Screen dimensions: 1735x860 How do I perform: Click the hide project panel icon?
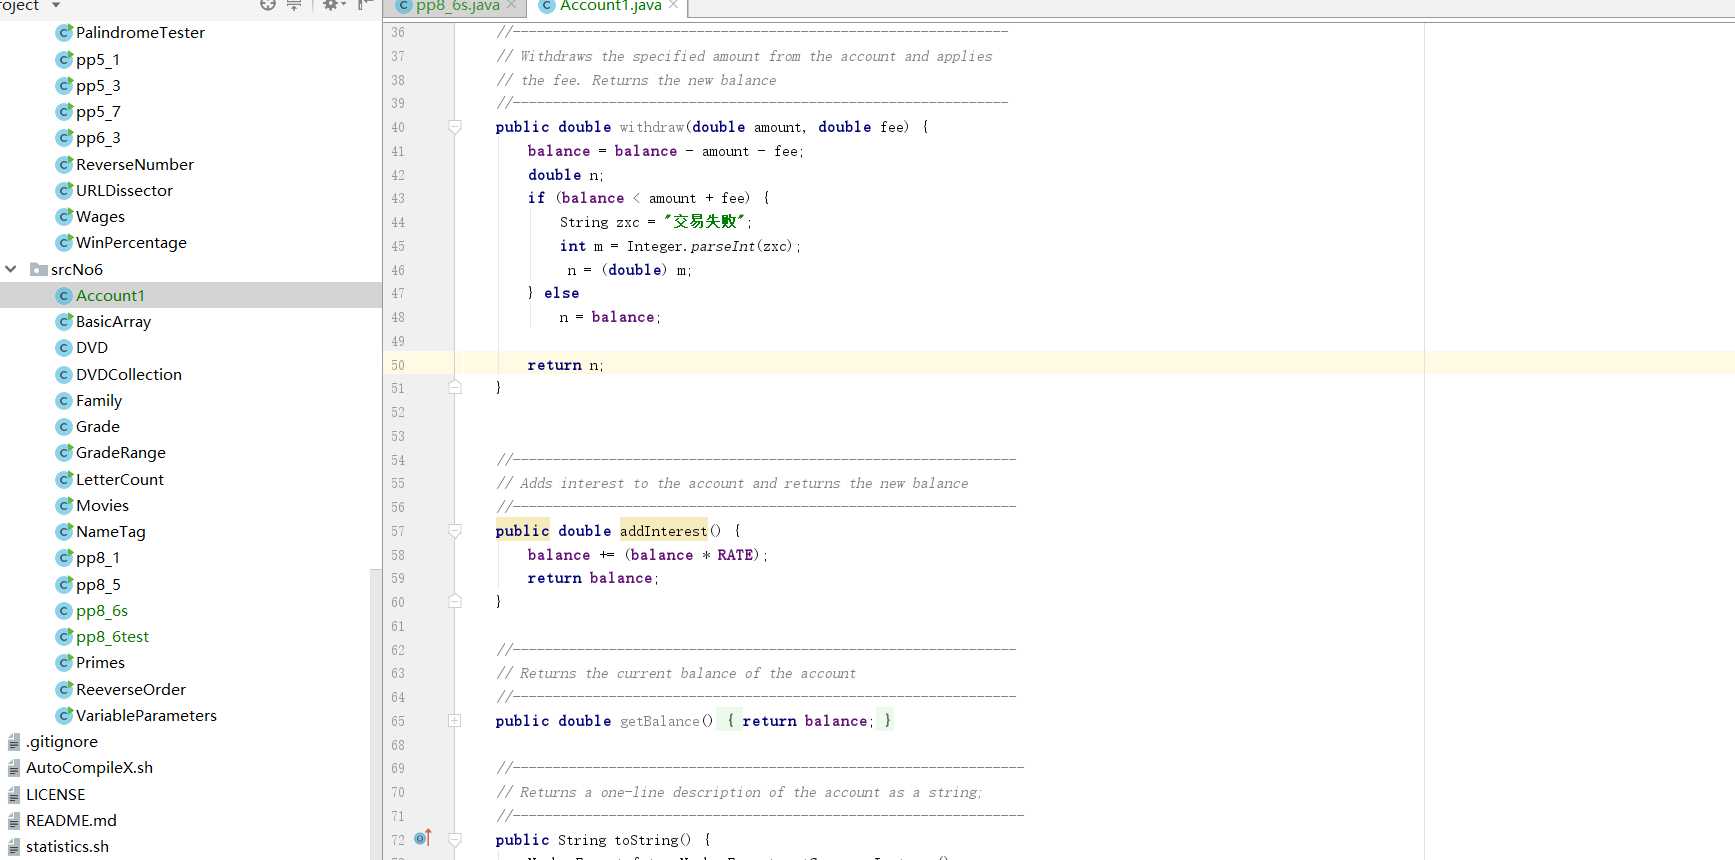(365, 5)
